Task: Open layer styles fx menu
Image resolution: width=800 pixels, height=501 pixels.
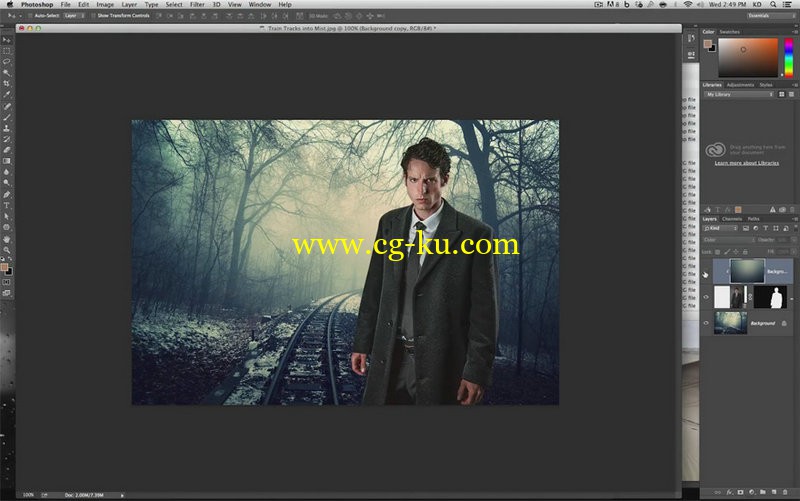Action: (x=729, y=492)
